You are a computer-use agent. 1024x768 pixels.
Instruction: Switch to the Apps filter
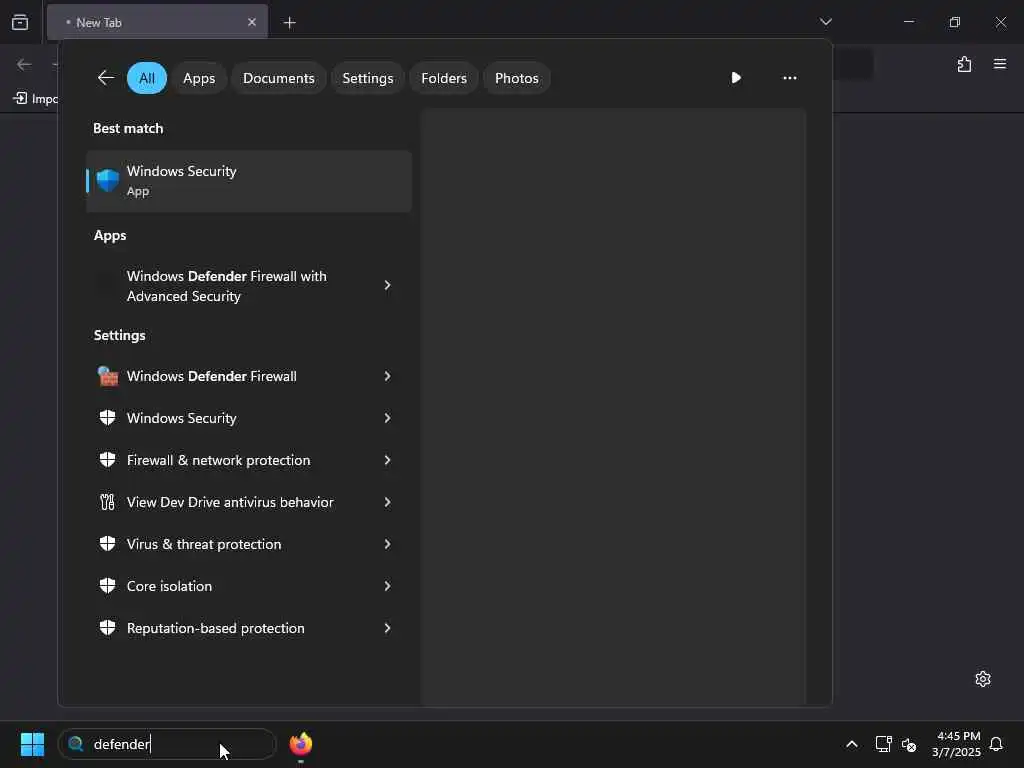pos(199,78)
